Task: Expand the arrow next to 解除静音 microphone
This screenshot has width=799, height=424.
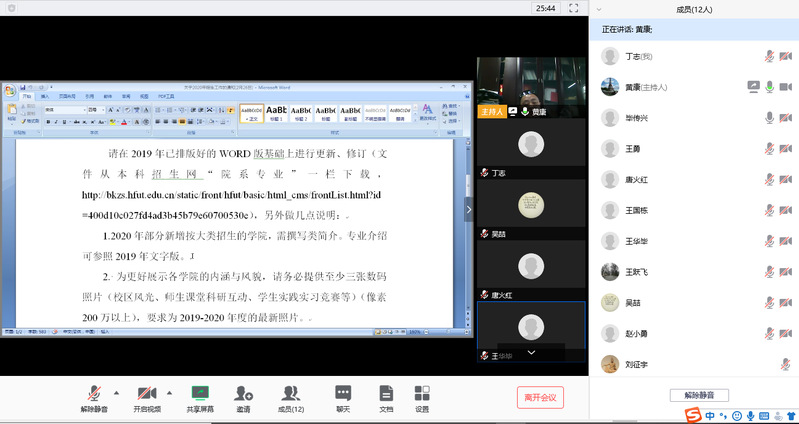Action: point(115,392)
